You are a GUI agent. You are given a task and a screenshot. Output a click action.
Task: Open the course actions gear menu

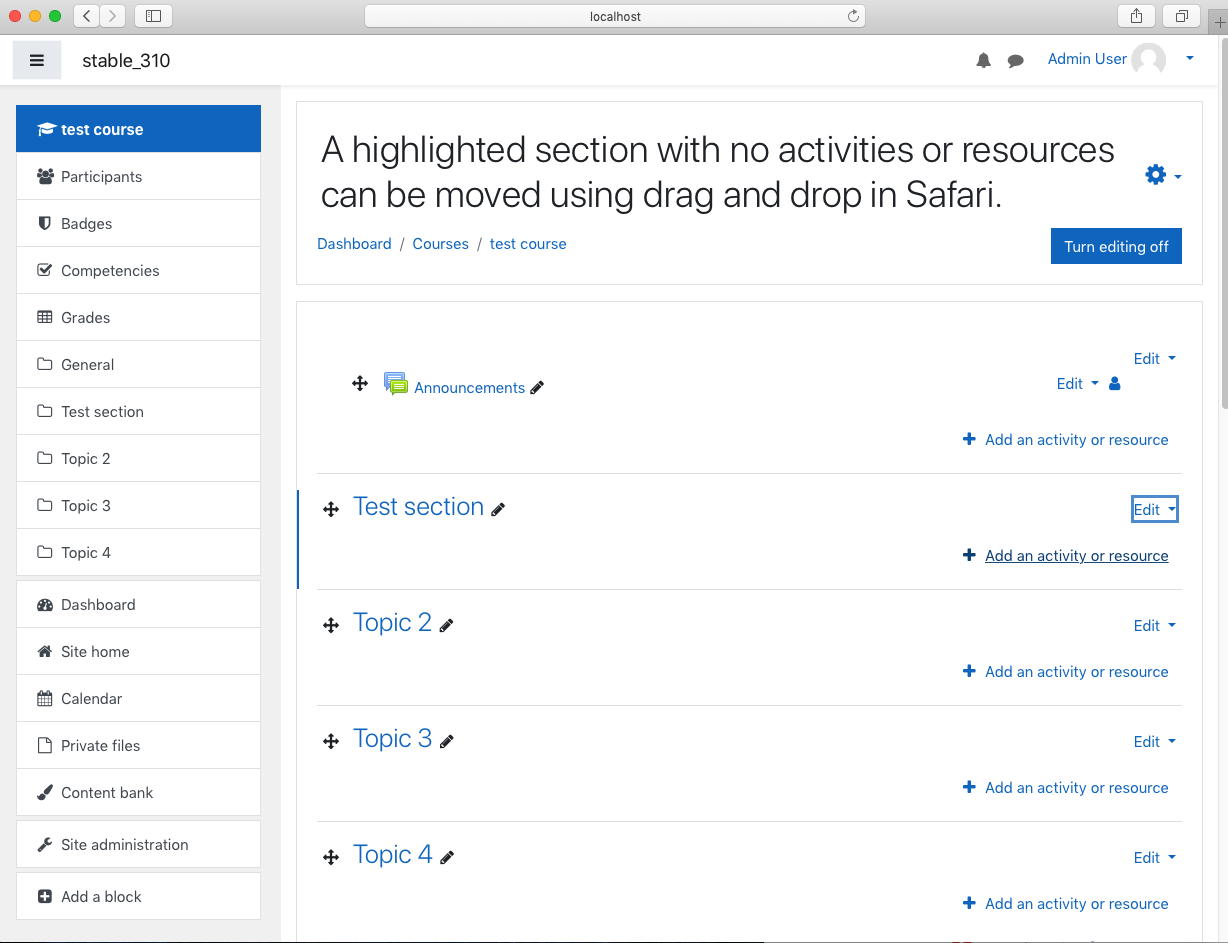[1163, 176]
